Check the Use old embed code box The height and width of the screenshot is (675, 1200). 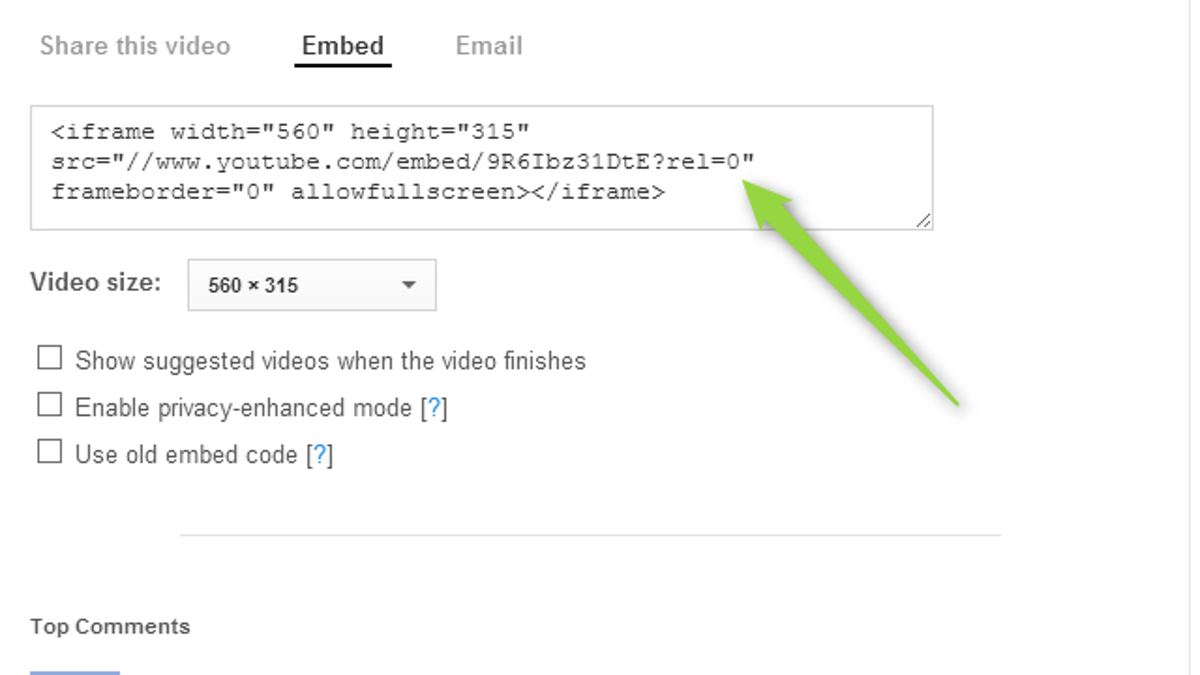pyautogui.click(x=49, y=452)
